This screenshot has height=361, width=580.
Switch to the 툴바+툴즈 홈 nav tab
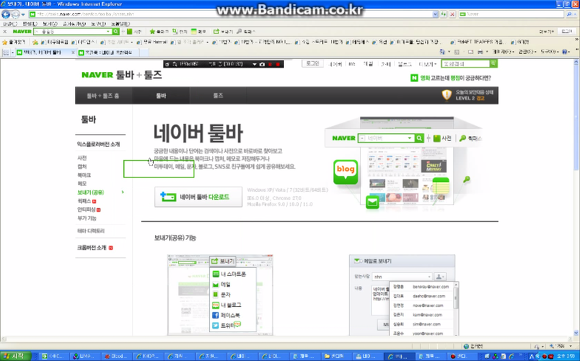103,95
